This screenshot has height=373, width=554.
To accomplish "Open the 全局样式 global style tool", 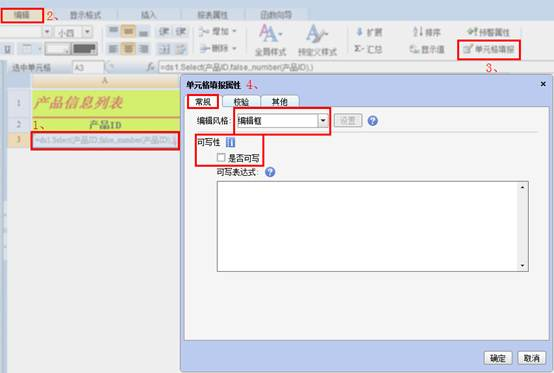I will tap(270, 40).
